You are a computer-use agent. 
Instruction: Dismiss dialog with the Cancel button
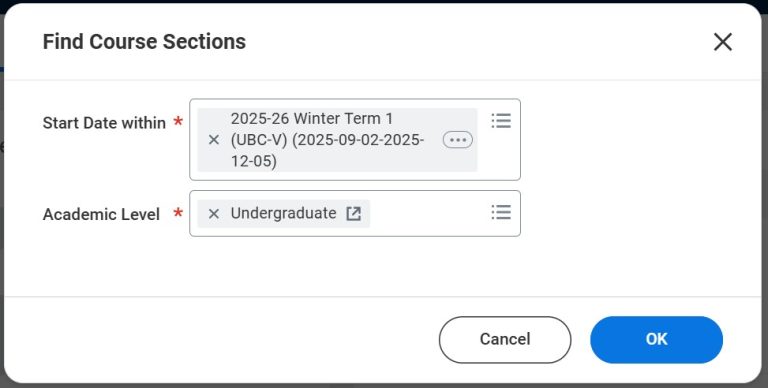(504, 340)
